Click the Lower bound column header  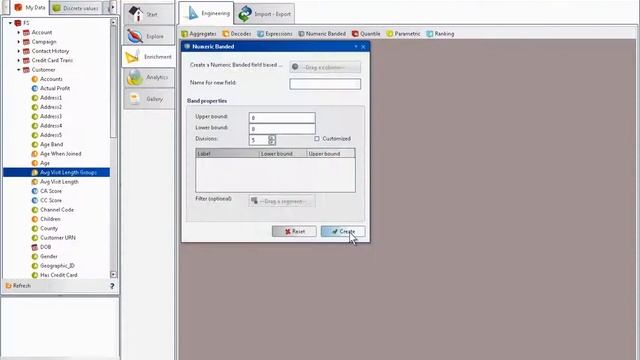coord(283,153)
